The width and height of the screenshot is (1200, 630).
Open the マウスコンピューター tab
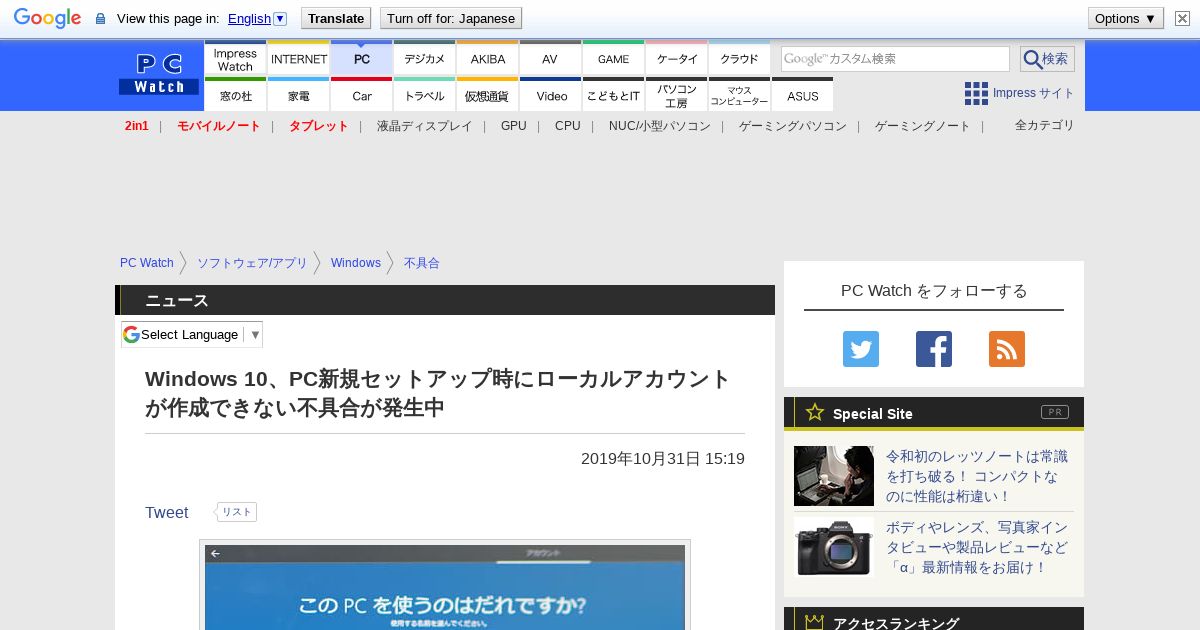click(740, 95)
